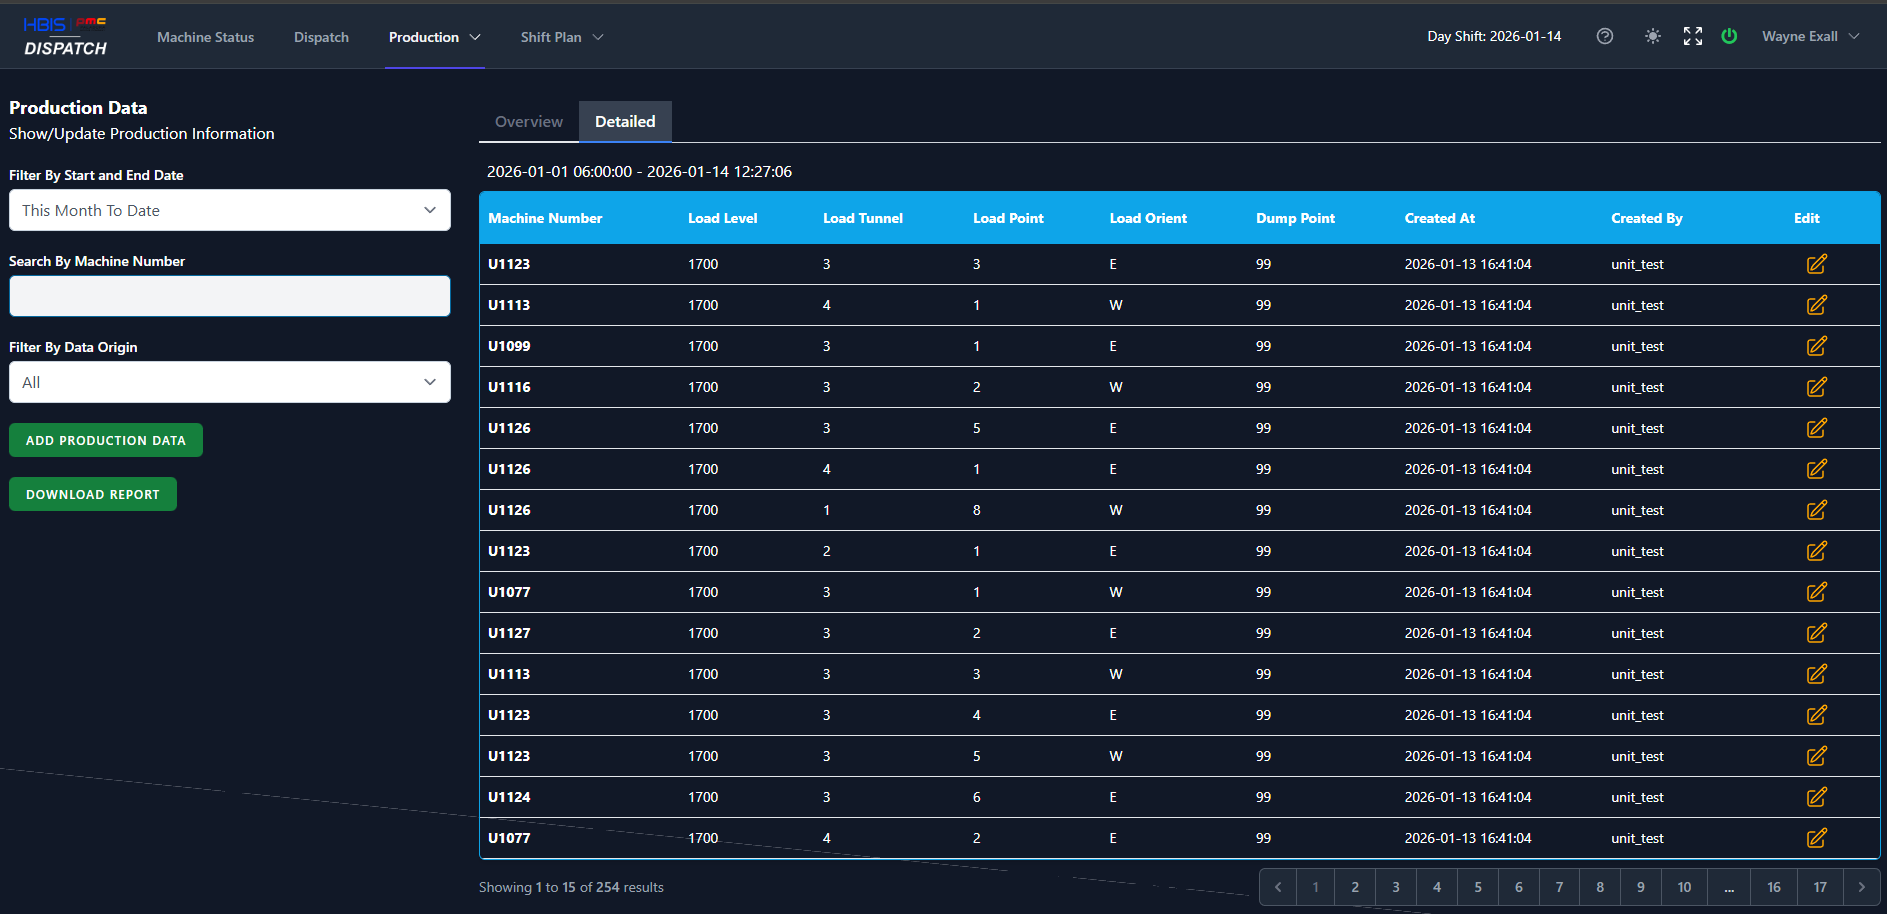Enter fullscreen mode icon
Screen dimensions: 1887x914
(x=1693, y=36)
